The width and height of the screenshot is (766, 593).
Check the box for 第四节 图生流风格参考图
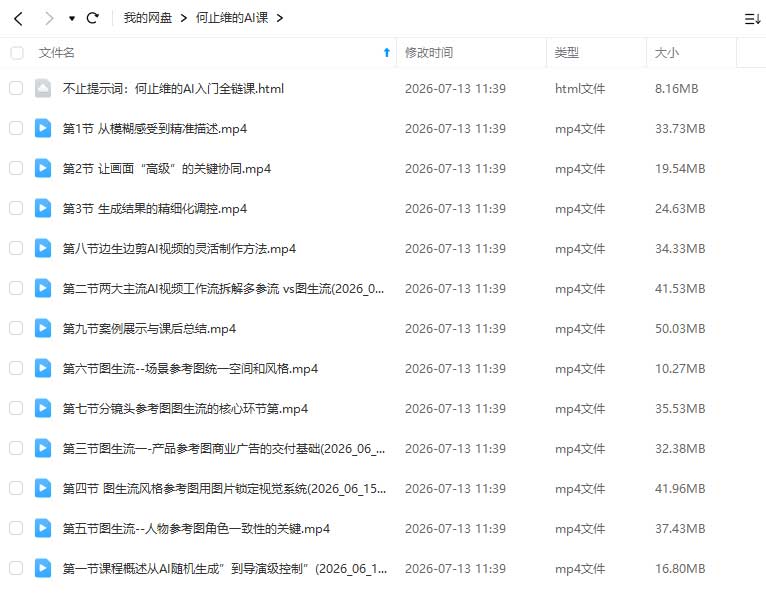pyautogui.click(x=16, y=488)
